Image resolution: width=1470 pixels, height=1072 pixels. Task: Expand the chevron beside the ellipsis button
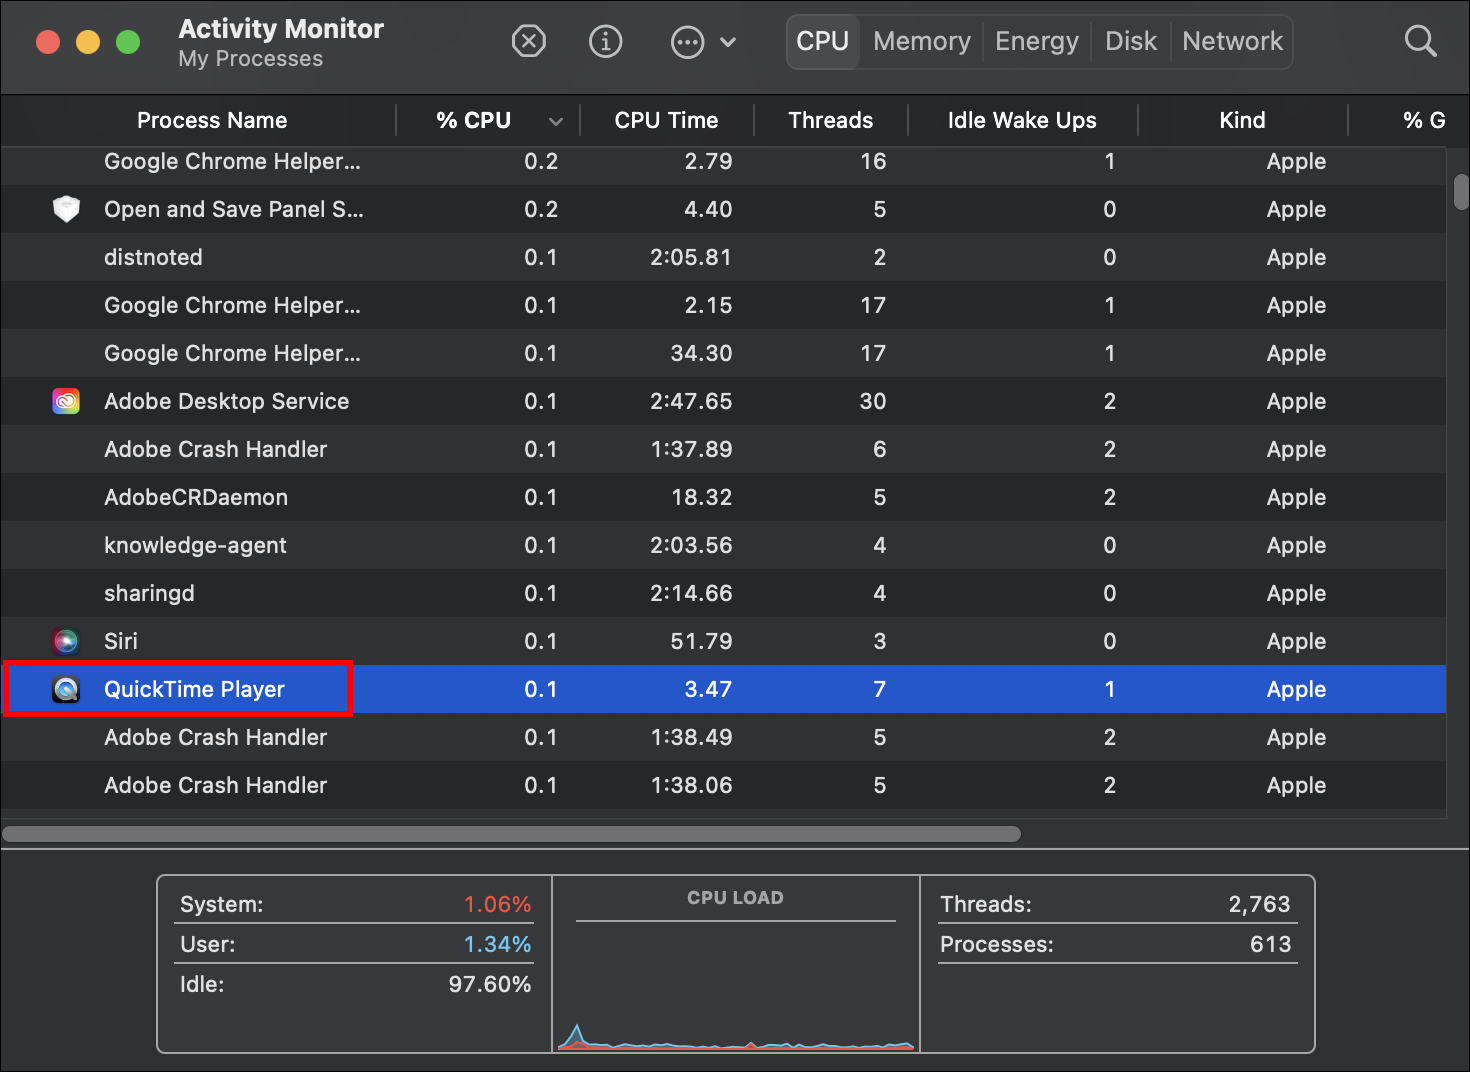point(728,42)
